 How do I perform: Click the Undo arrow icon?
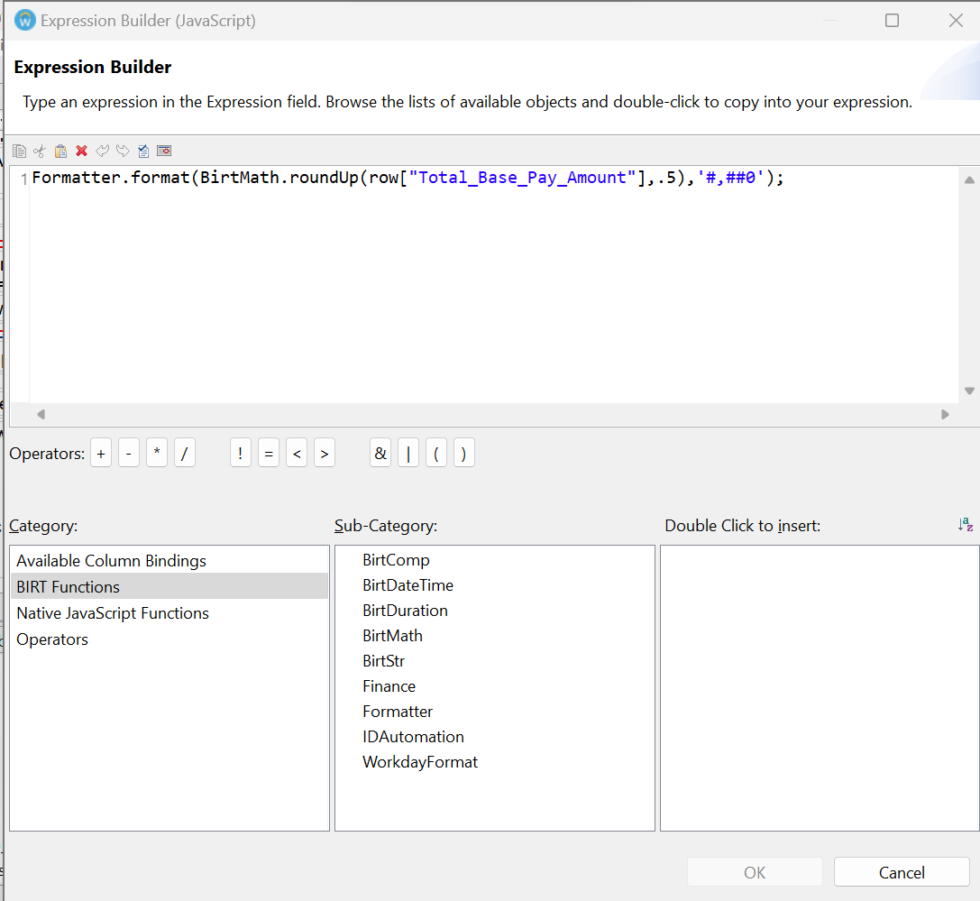tap(102, 150)
